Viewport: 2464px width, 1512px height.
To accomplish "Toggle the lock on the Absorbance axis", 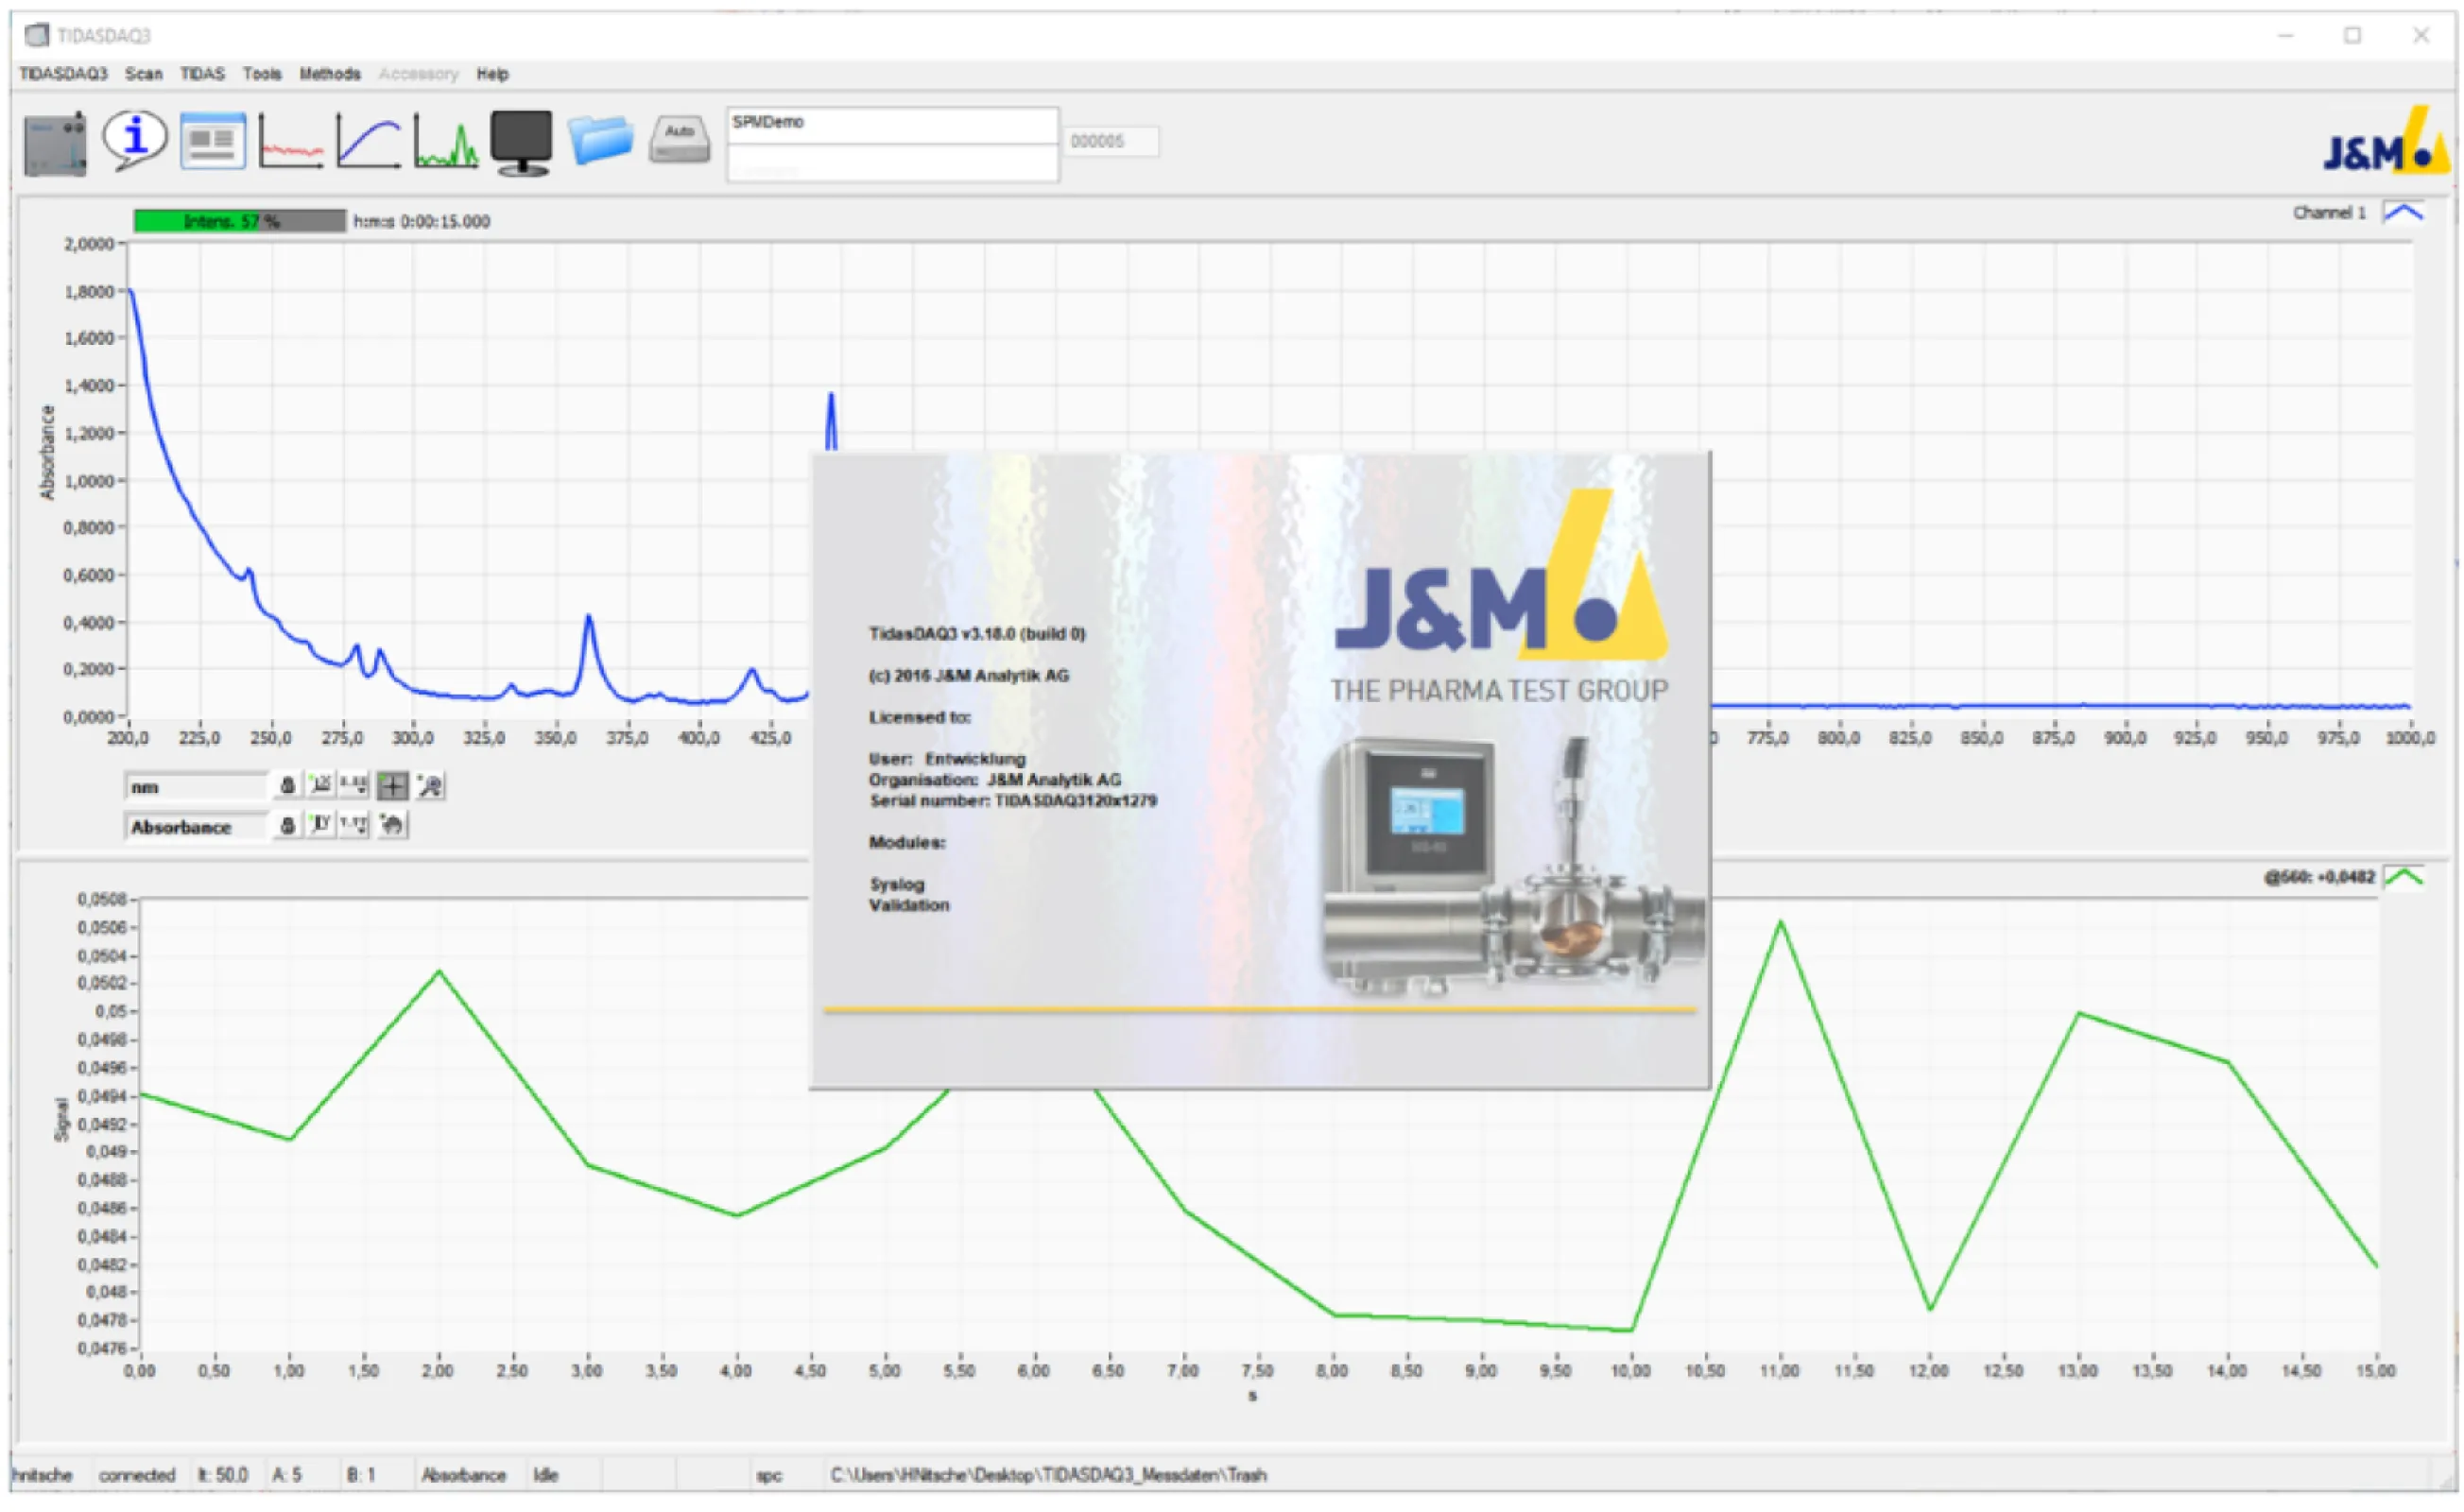I will 288,827.
